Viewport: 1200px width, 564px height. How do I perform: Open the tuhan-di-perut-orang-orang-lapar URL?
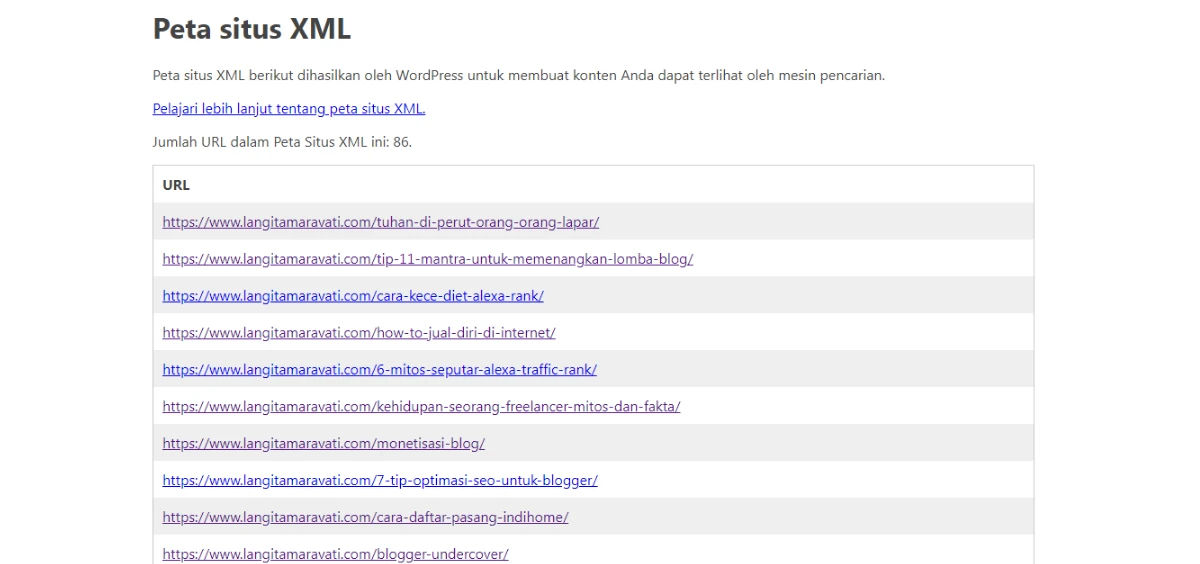coord(381,222)
